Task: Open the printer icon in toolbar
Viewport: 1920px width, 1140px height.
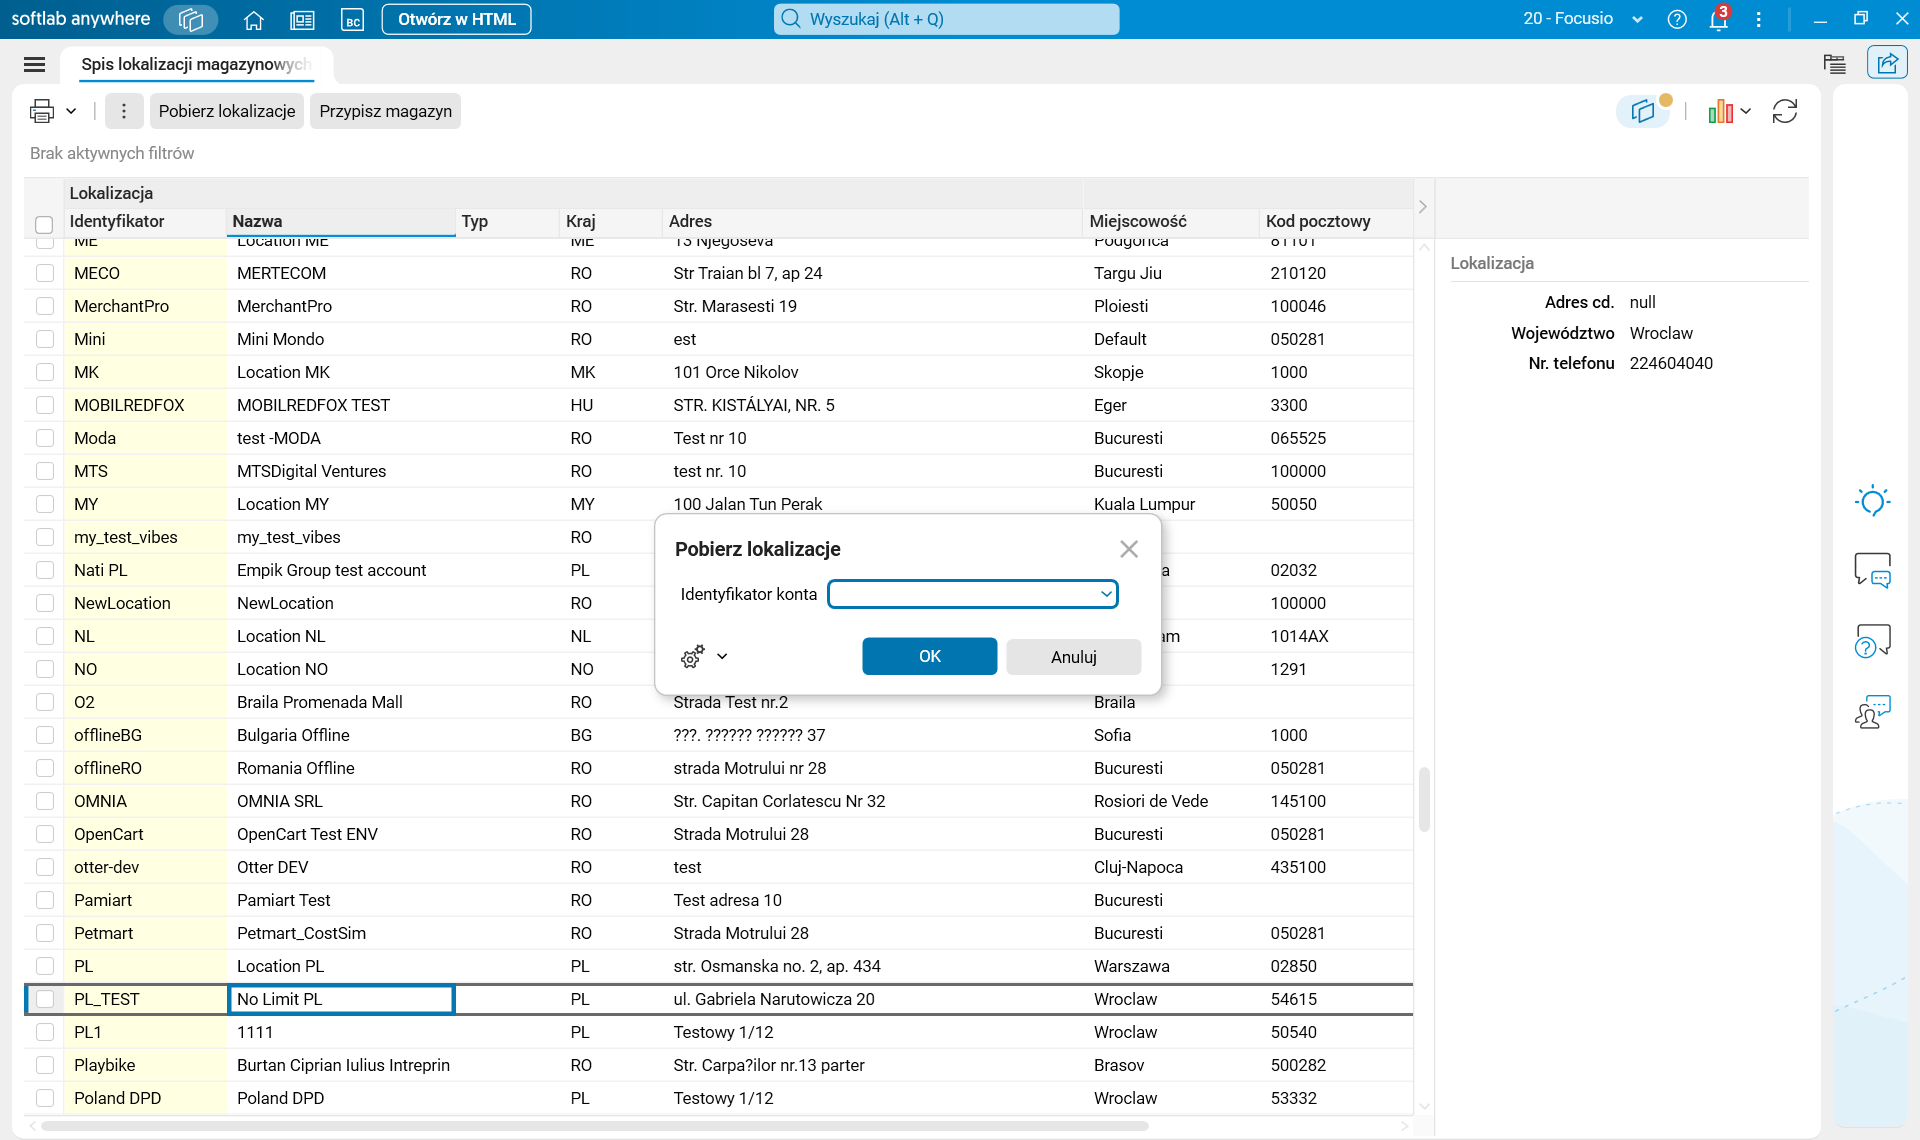Action: (x=42, y=111)
